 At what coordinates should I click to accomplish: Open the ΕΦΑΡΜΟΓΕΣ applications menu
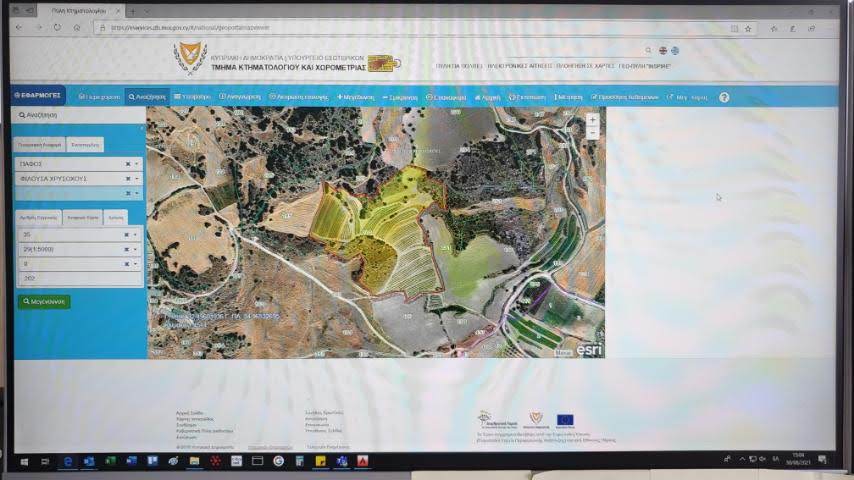click(x=38, y=96)
